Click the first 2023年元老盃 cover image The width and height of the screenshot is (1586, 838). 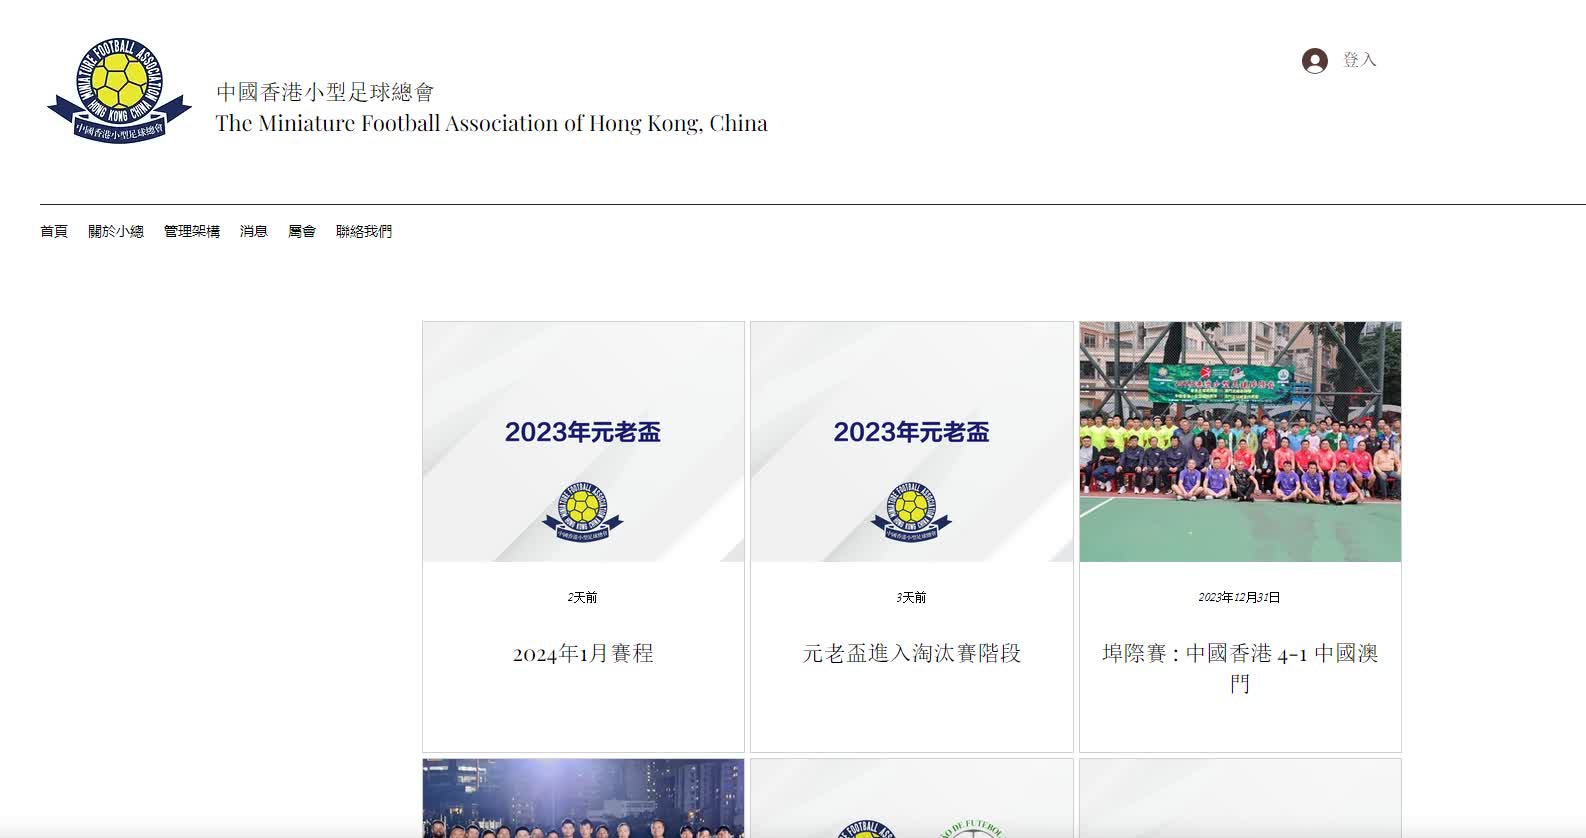583,442
